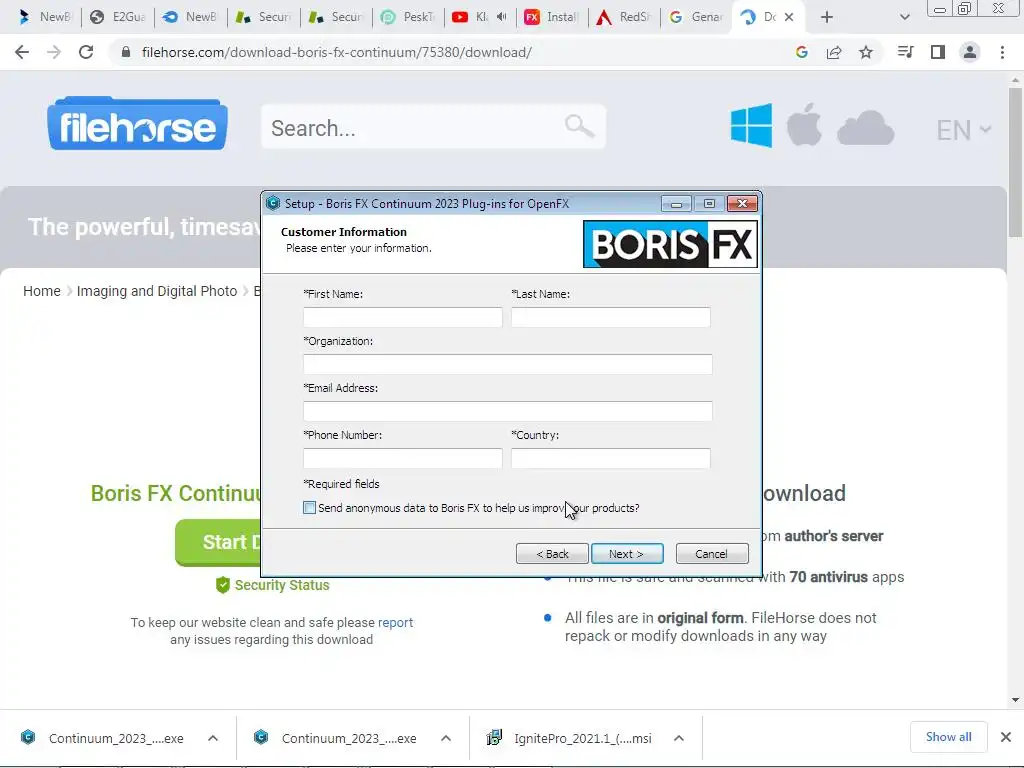
Task: Bookmark this page with star icon
Action: click(x=866, y=52)
